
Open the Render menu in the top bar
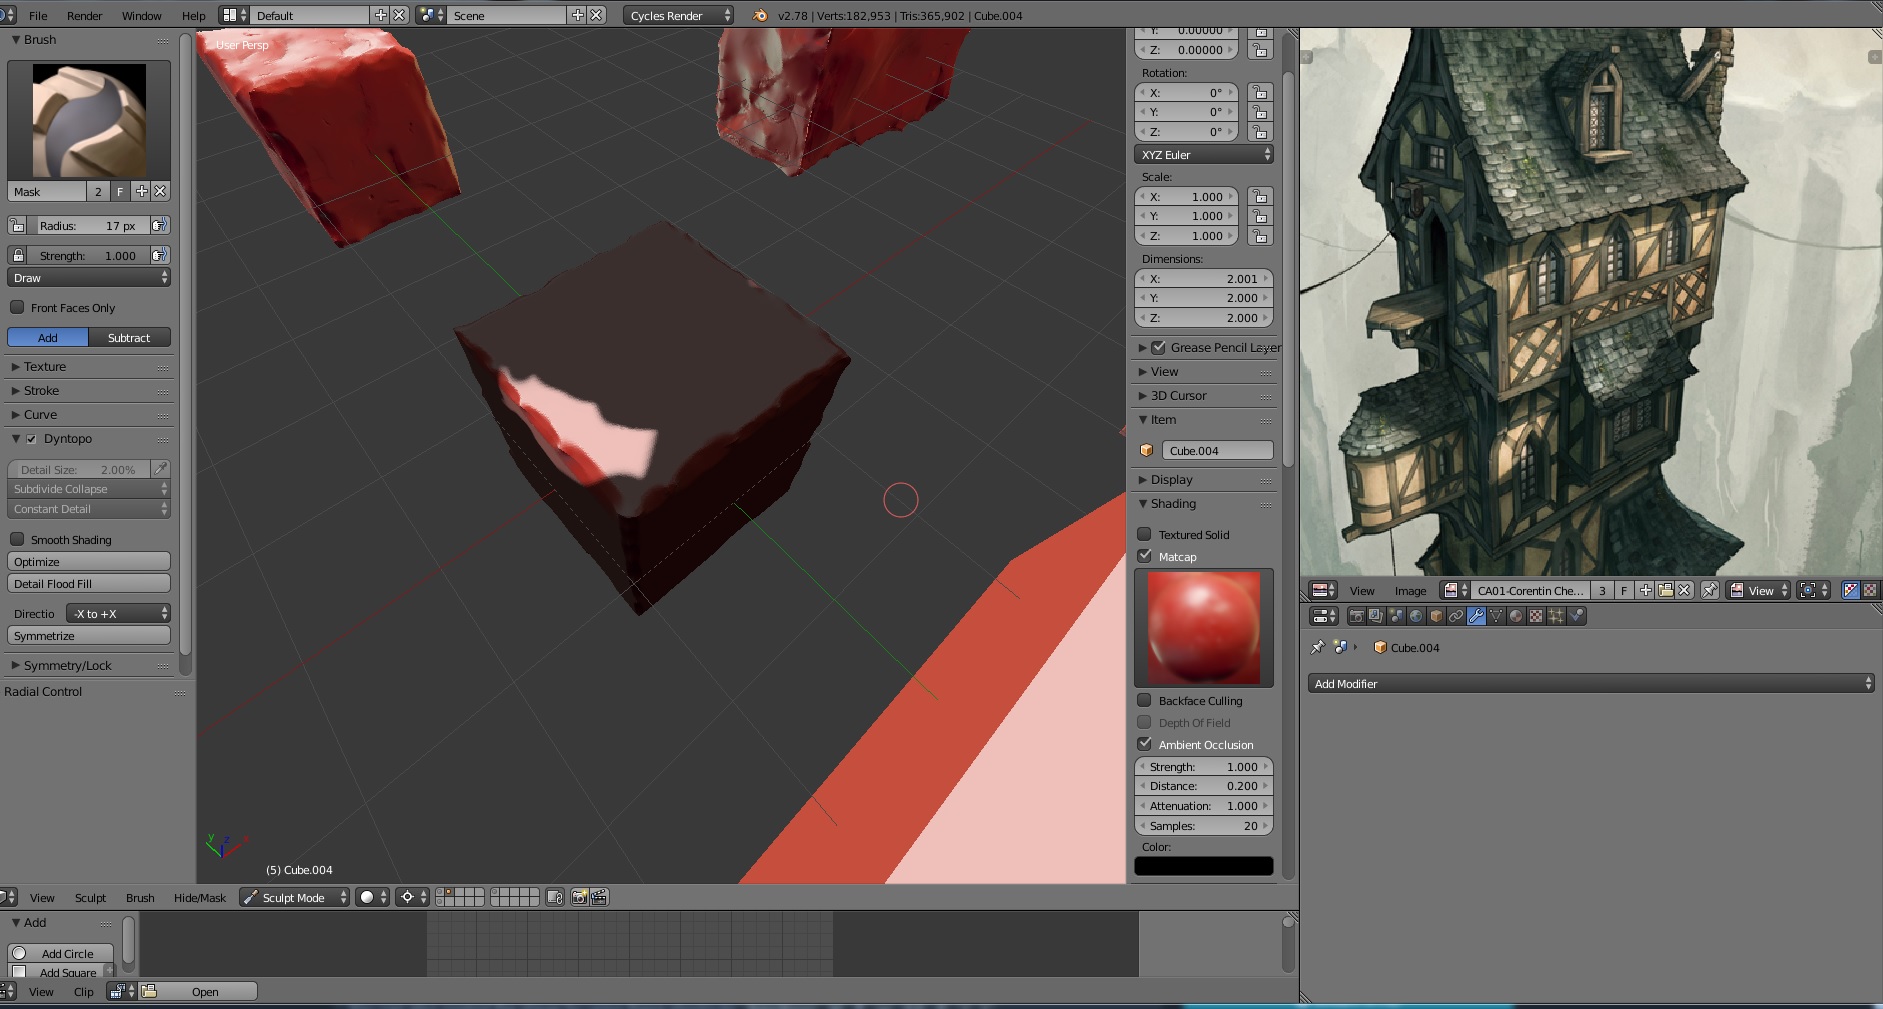point(84,16)
